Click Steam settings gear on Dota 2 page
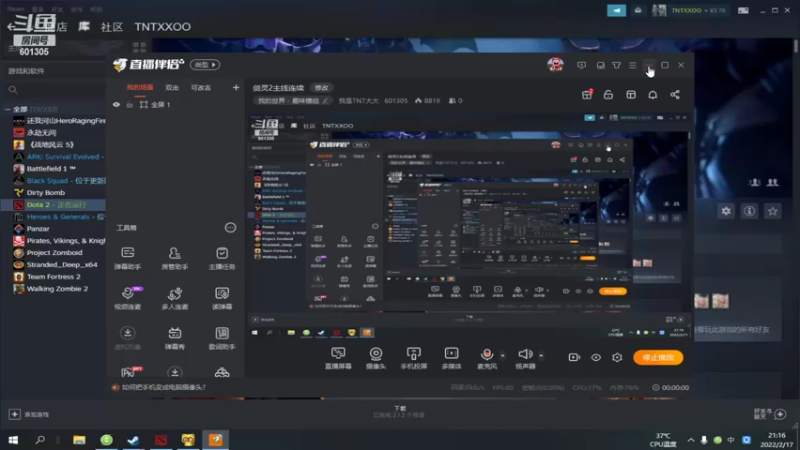The height and width of the screenshot is (450, 800). tap(726, 211)
